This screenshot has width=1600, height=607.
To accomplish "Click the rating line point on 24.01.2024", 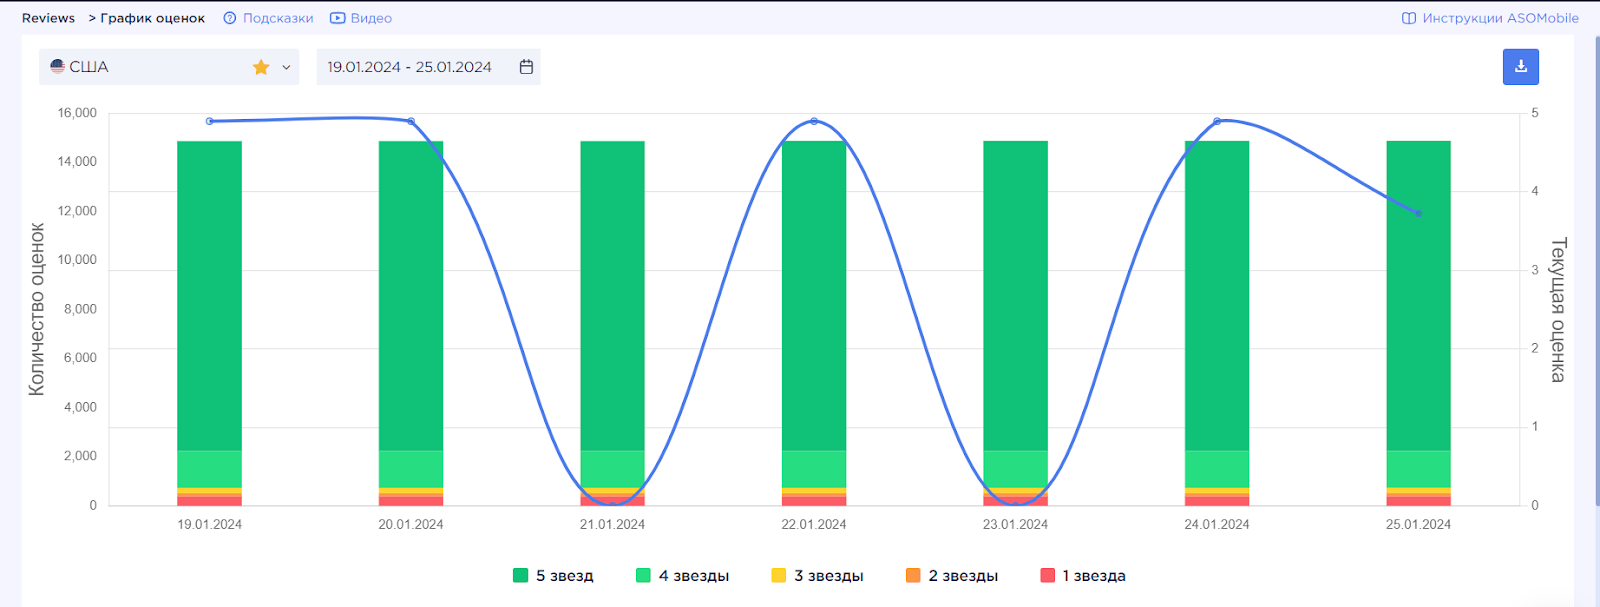I will (x=1217, y=121).
